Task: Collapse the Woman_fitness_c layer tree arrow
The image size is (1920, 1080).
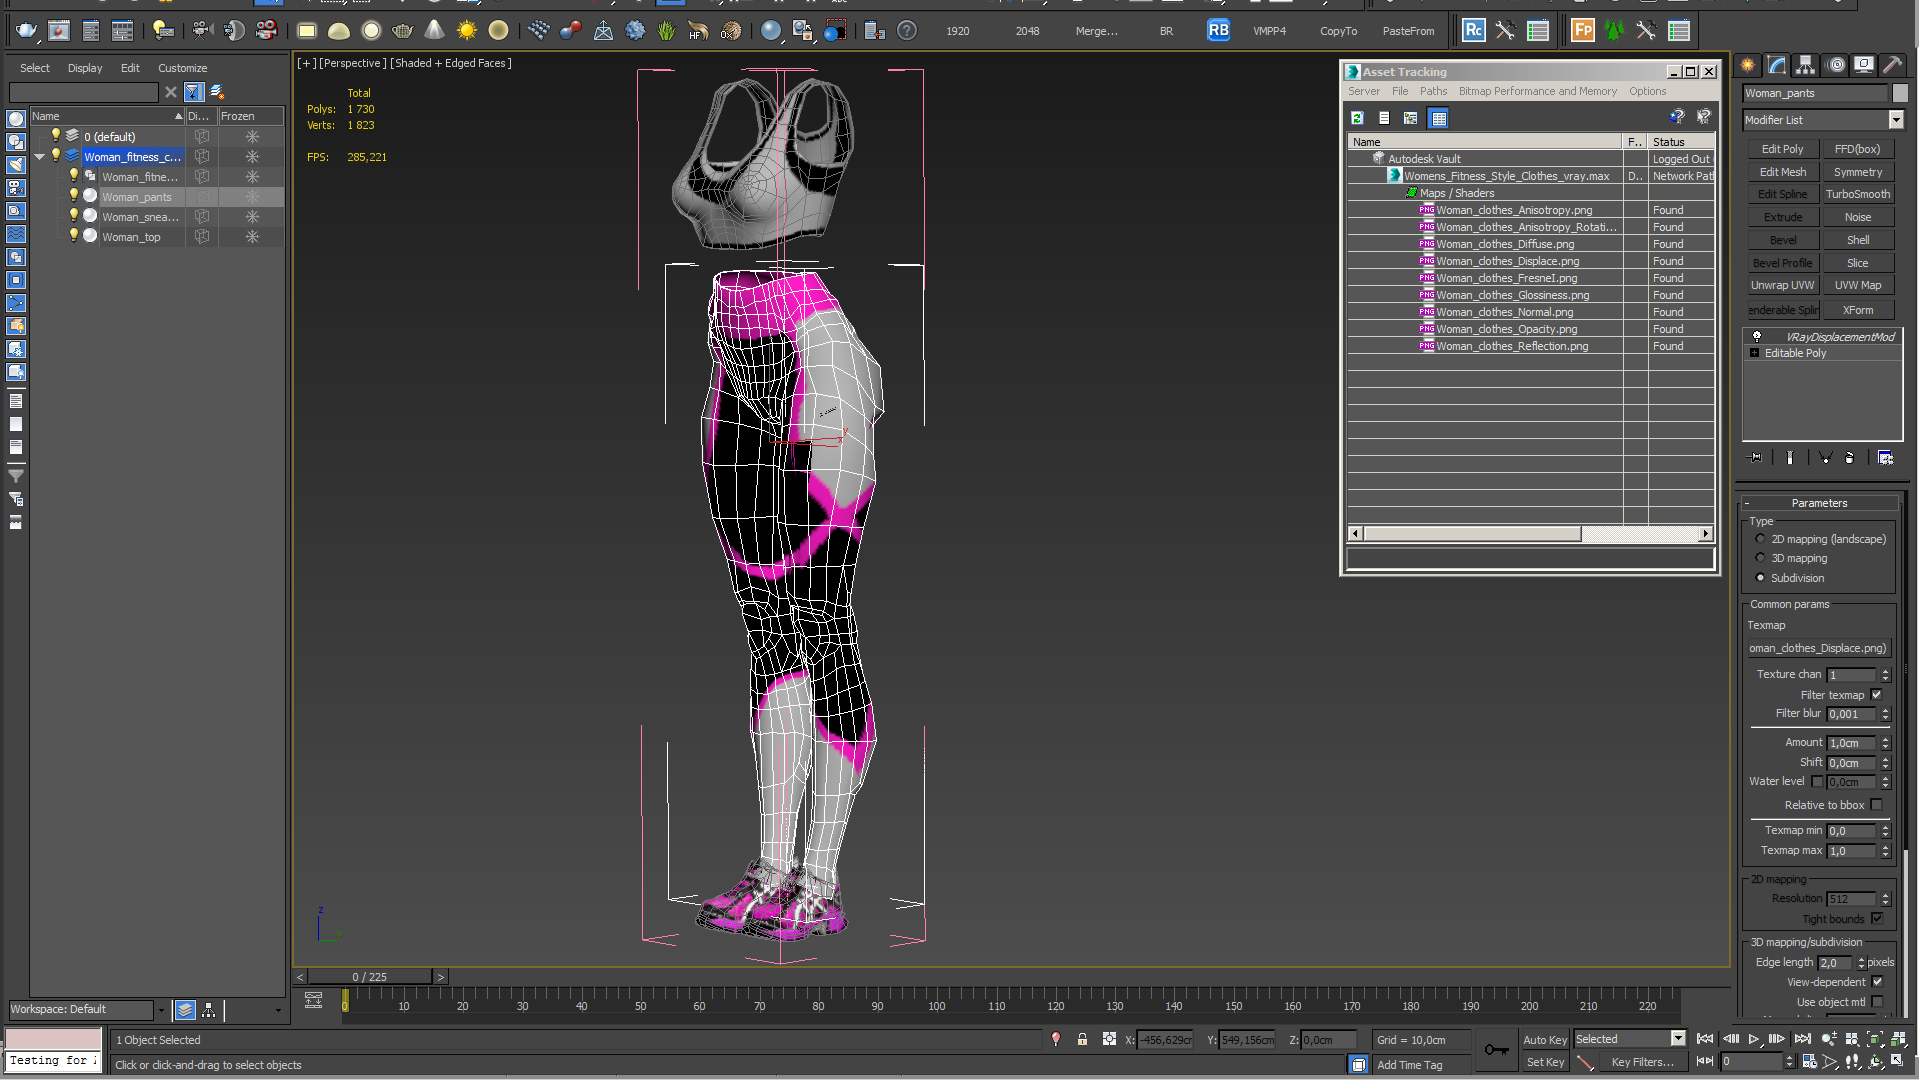Action: 40,157
